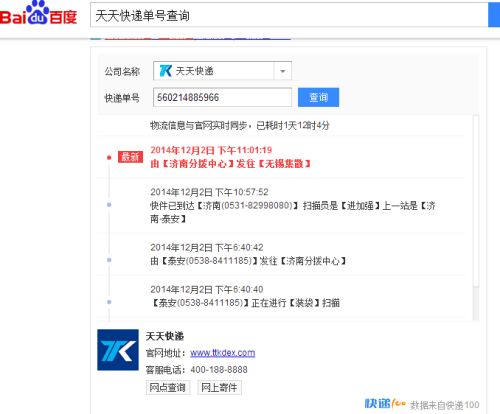Select the timeline dot for 下午6:40:42 entry
500x414 pixels.
(109, 260)
